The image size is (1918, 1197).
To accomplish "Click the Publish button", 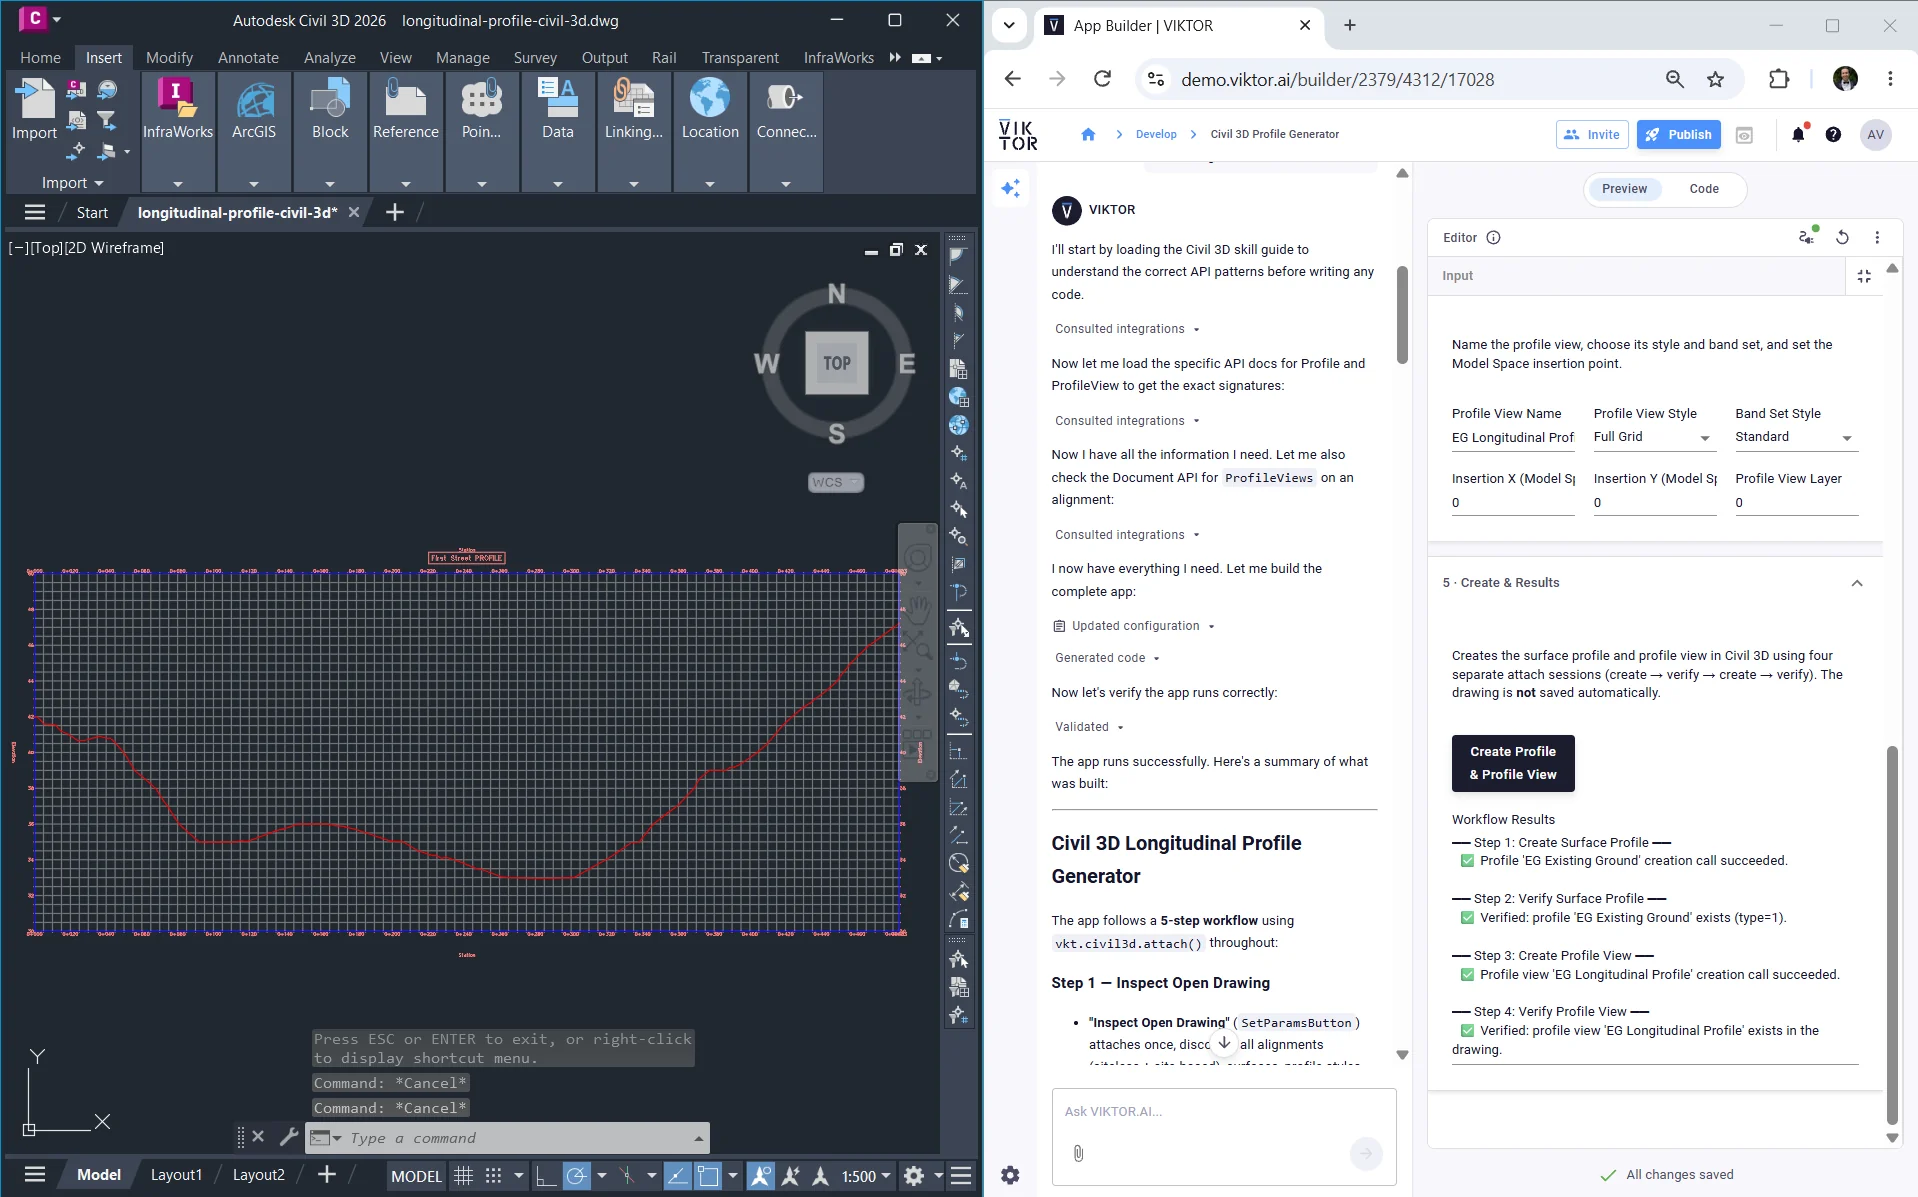I will (x=1678, y=134).
